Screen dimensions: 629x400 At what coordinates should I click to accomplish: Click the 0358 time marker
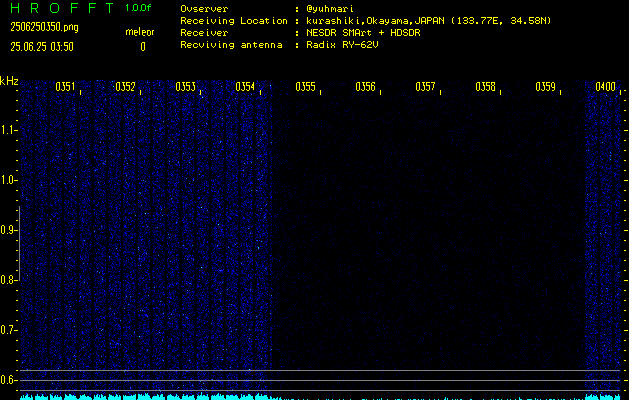click(485, 87)
